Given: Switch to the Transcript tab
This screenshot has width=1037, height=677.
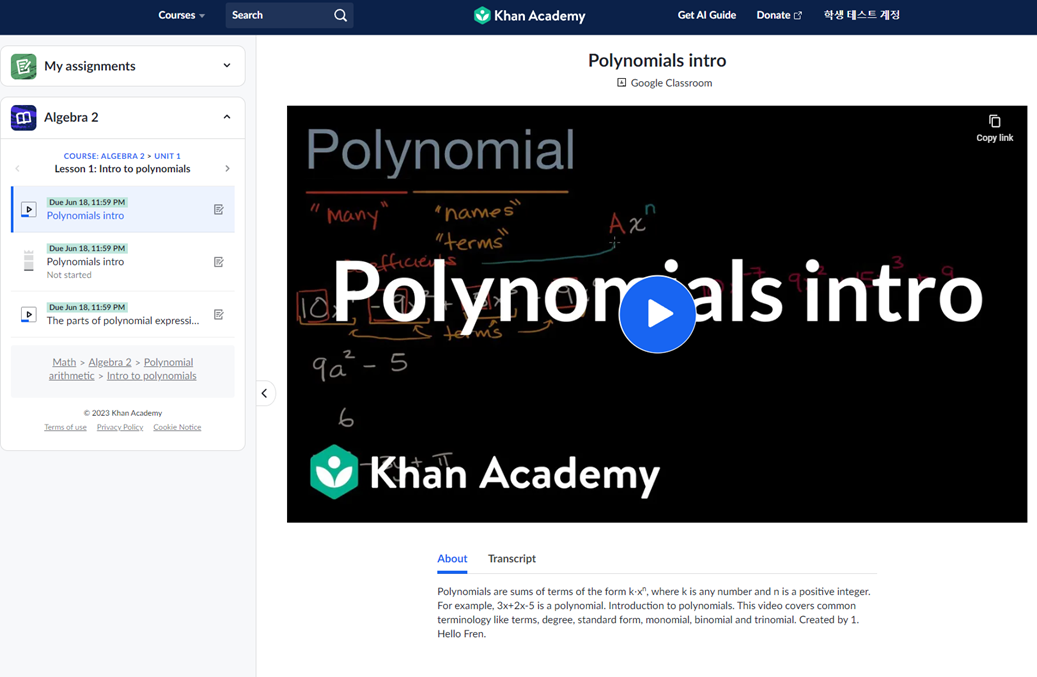Looking at the screenshot, I should coord(512,559).
